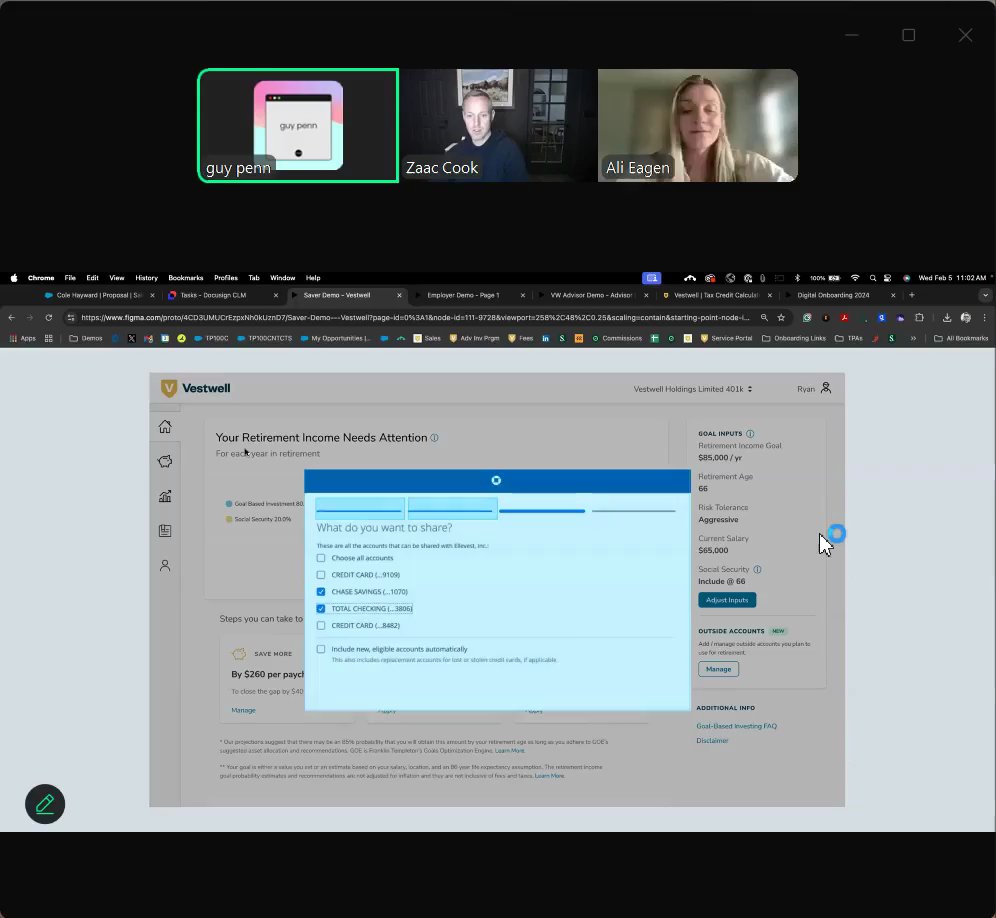996x918 pixels.
Task: Open the TPAs bookmark folder
Action: point(849,339)
